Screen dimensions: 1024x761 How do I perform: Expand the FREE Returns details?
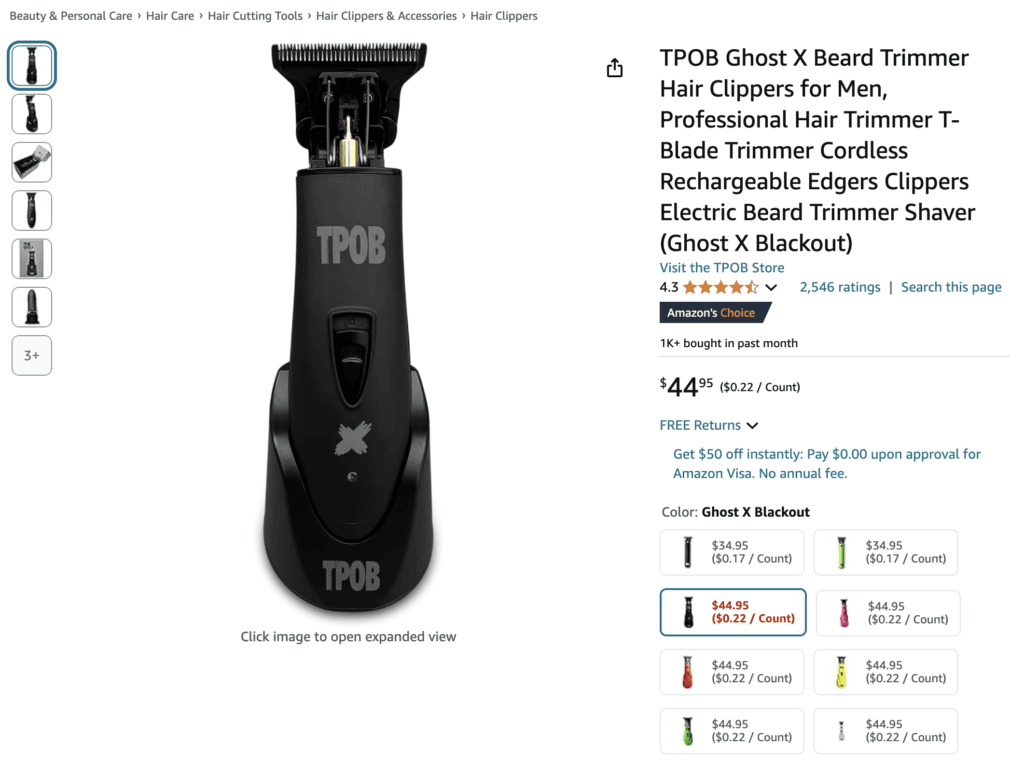coord(752,426)
